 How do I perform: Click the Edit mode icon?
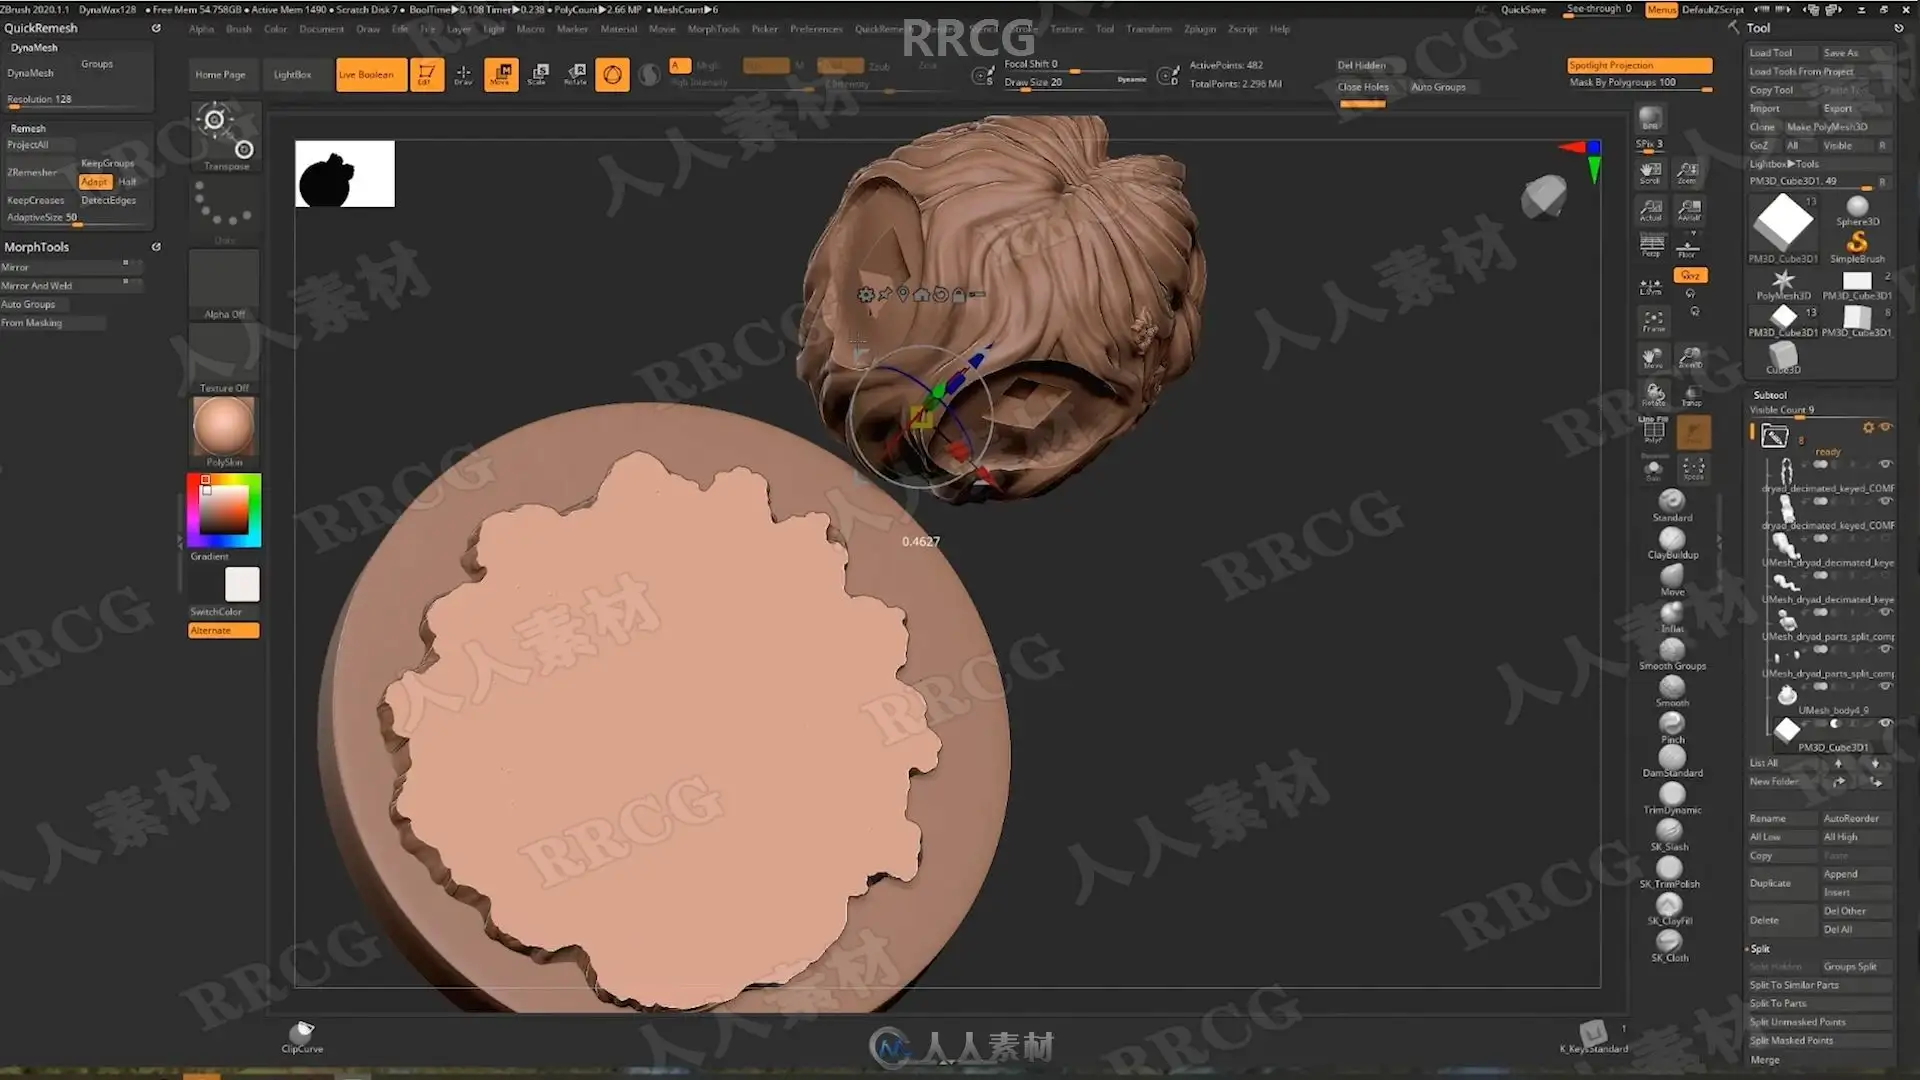point(426,74)
